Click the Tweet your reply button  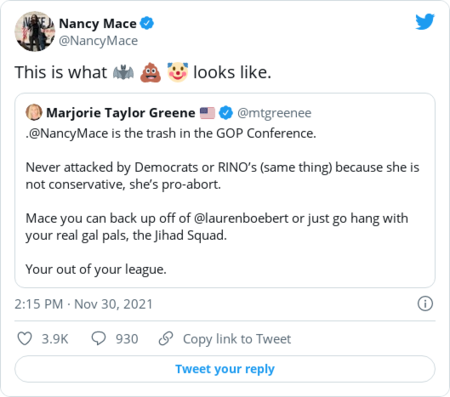[225, 369]
